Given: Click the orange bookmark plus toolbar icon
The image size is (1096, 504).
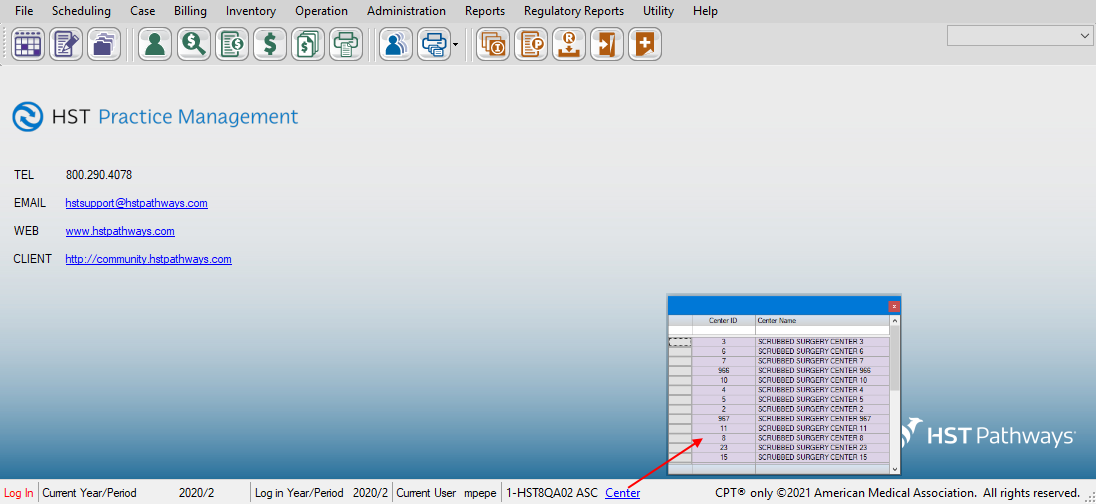Looking at the screenshot, I should point(645,45).
